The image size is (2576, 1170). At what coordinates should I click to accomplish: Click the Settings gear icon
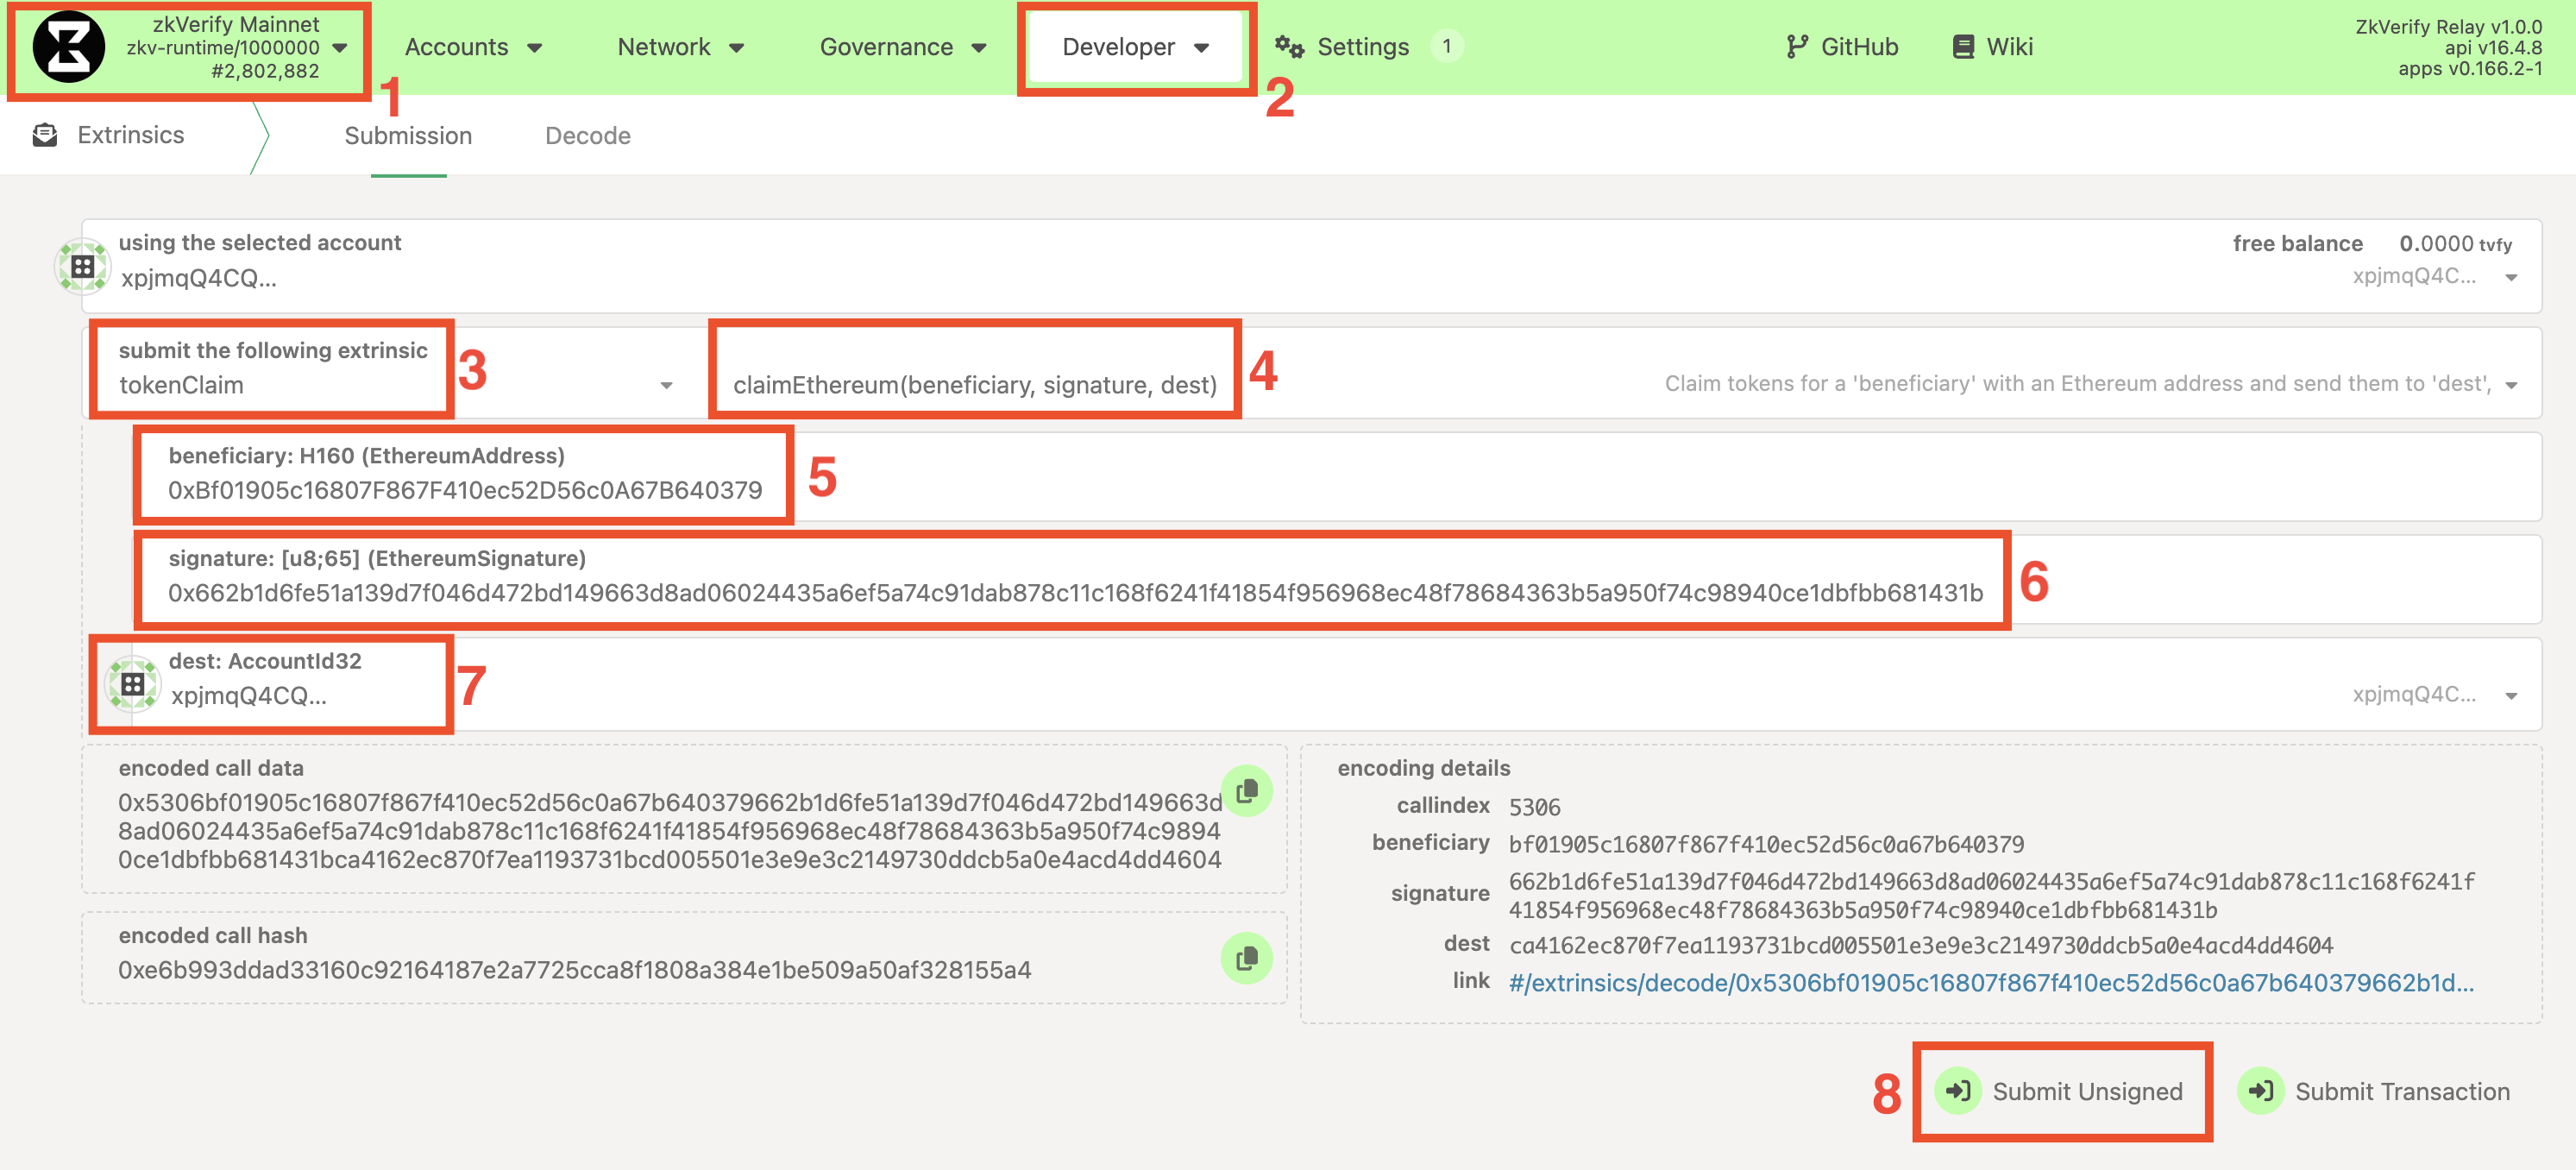[1288, 47]
